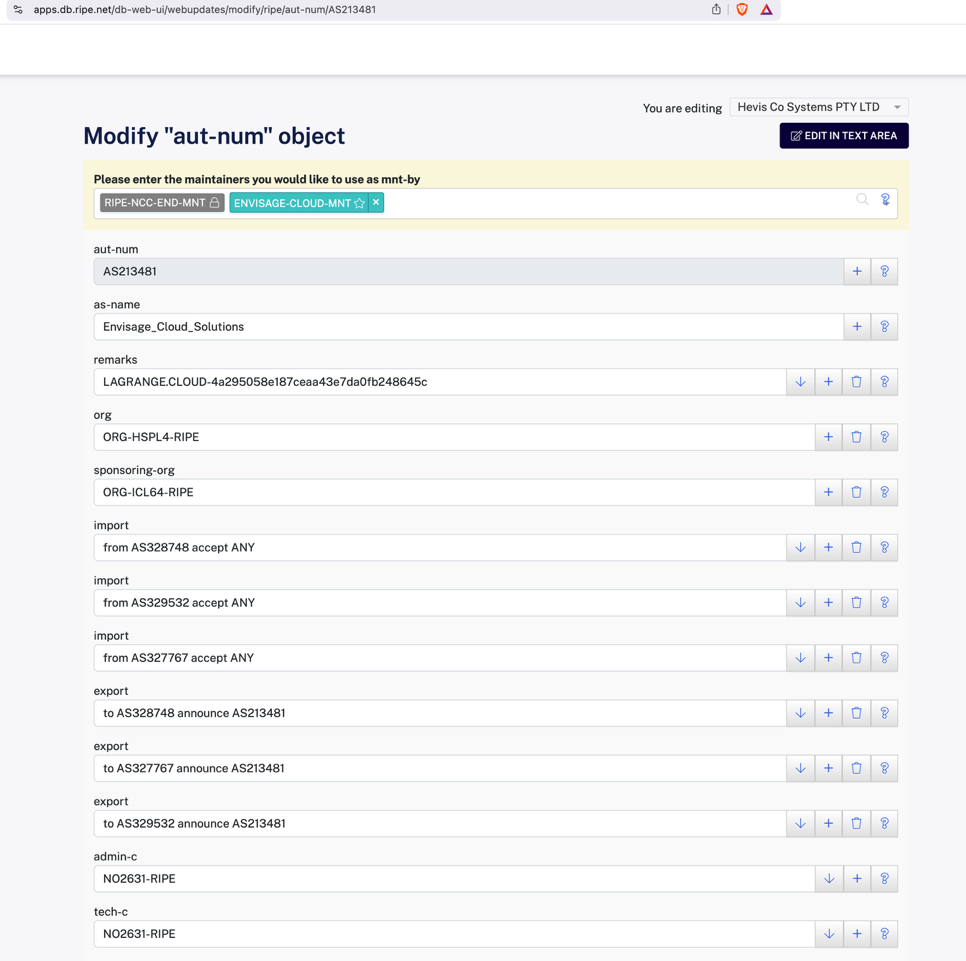Show help for the tech-c field
This screenshot has width=966, height=961.
(x=884, y=934)
